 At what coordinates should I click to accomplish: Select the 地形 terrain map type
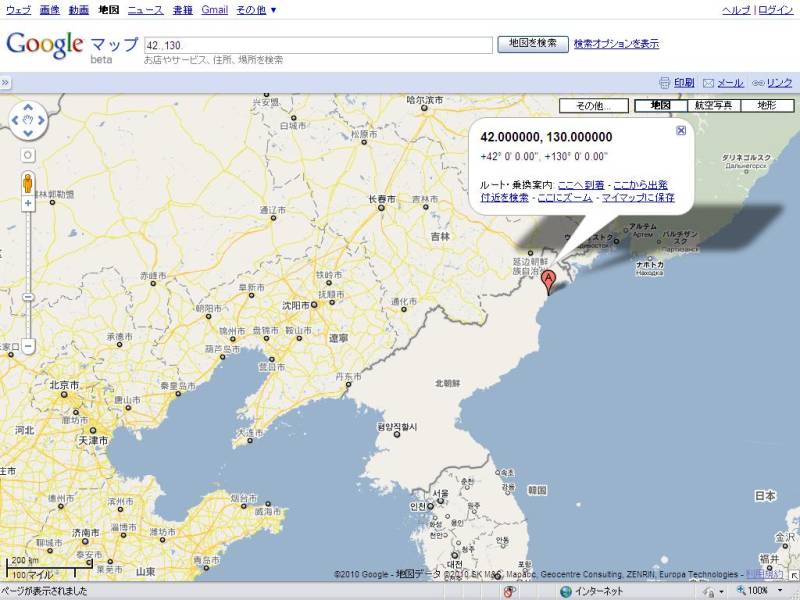pyautogui.click(x=766, y=105)
